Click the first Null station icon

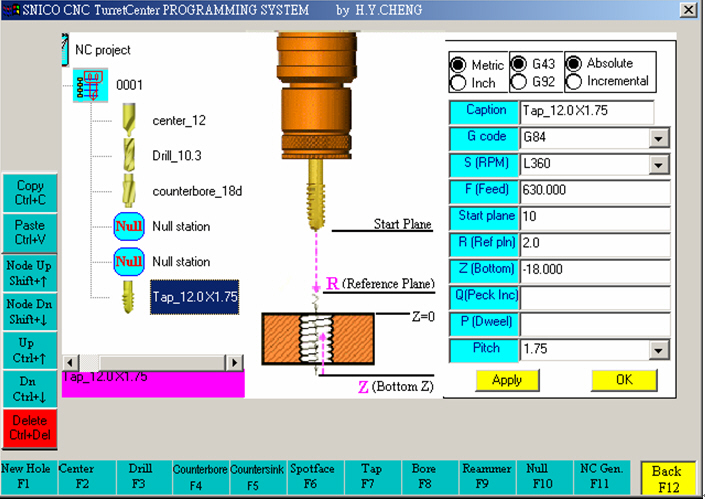(129, 226)
